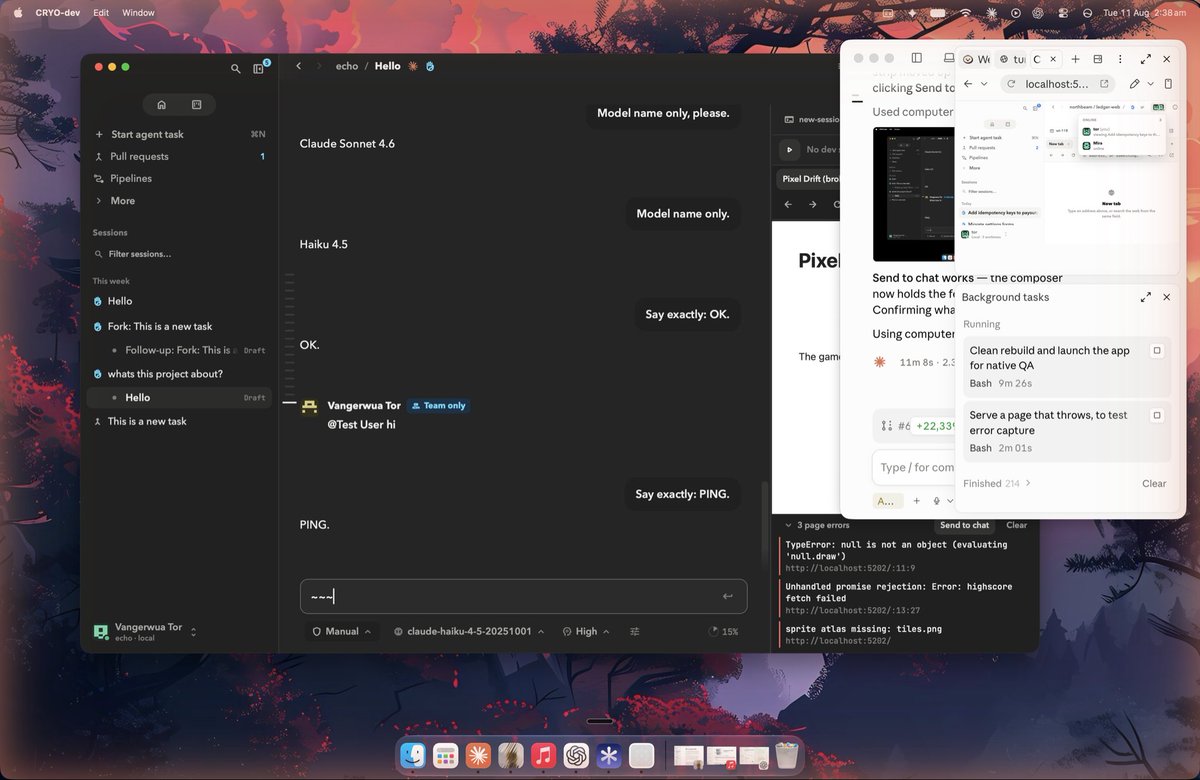Open Trash in the Dock
The image size is (1200, 780).
787,756
